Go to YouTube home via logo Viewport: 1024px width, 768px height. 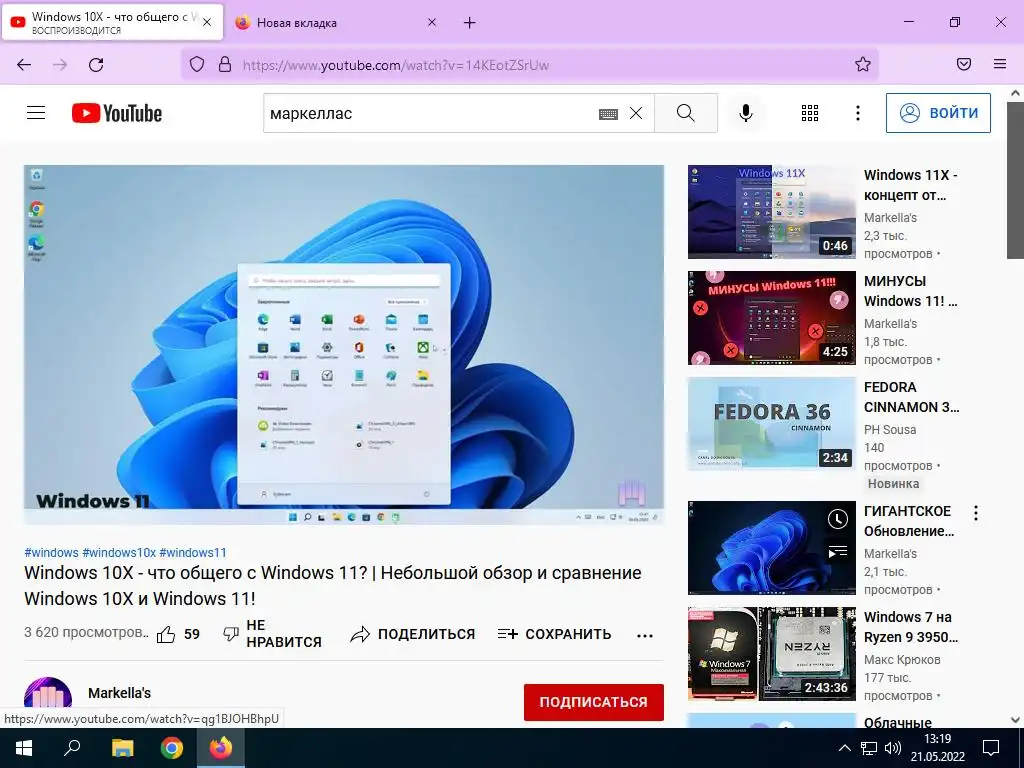click(117, 113)
